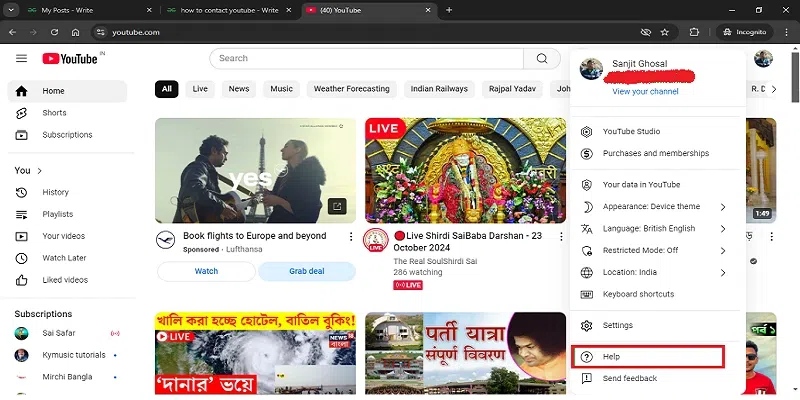Open tab search dropdown in Chrome
800x400 pixels.
(x=10, y=10)
